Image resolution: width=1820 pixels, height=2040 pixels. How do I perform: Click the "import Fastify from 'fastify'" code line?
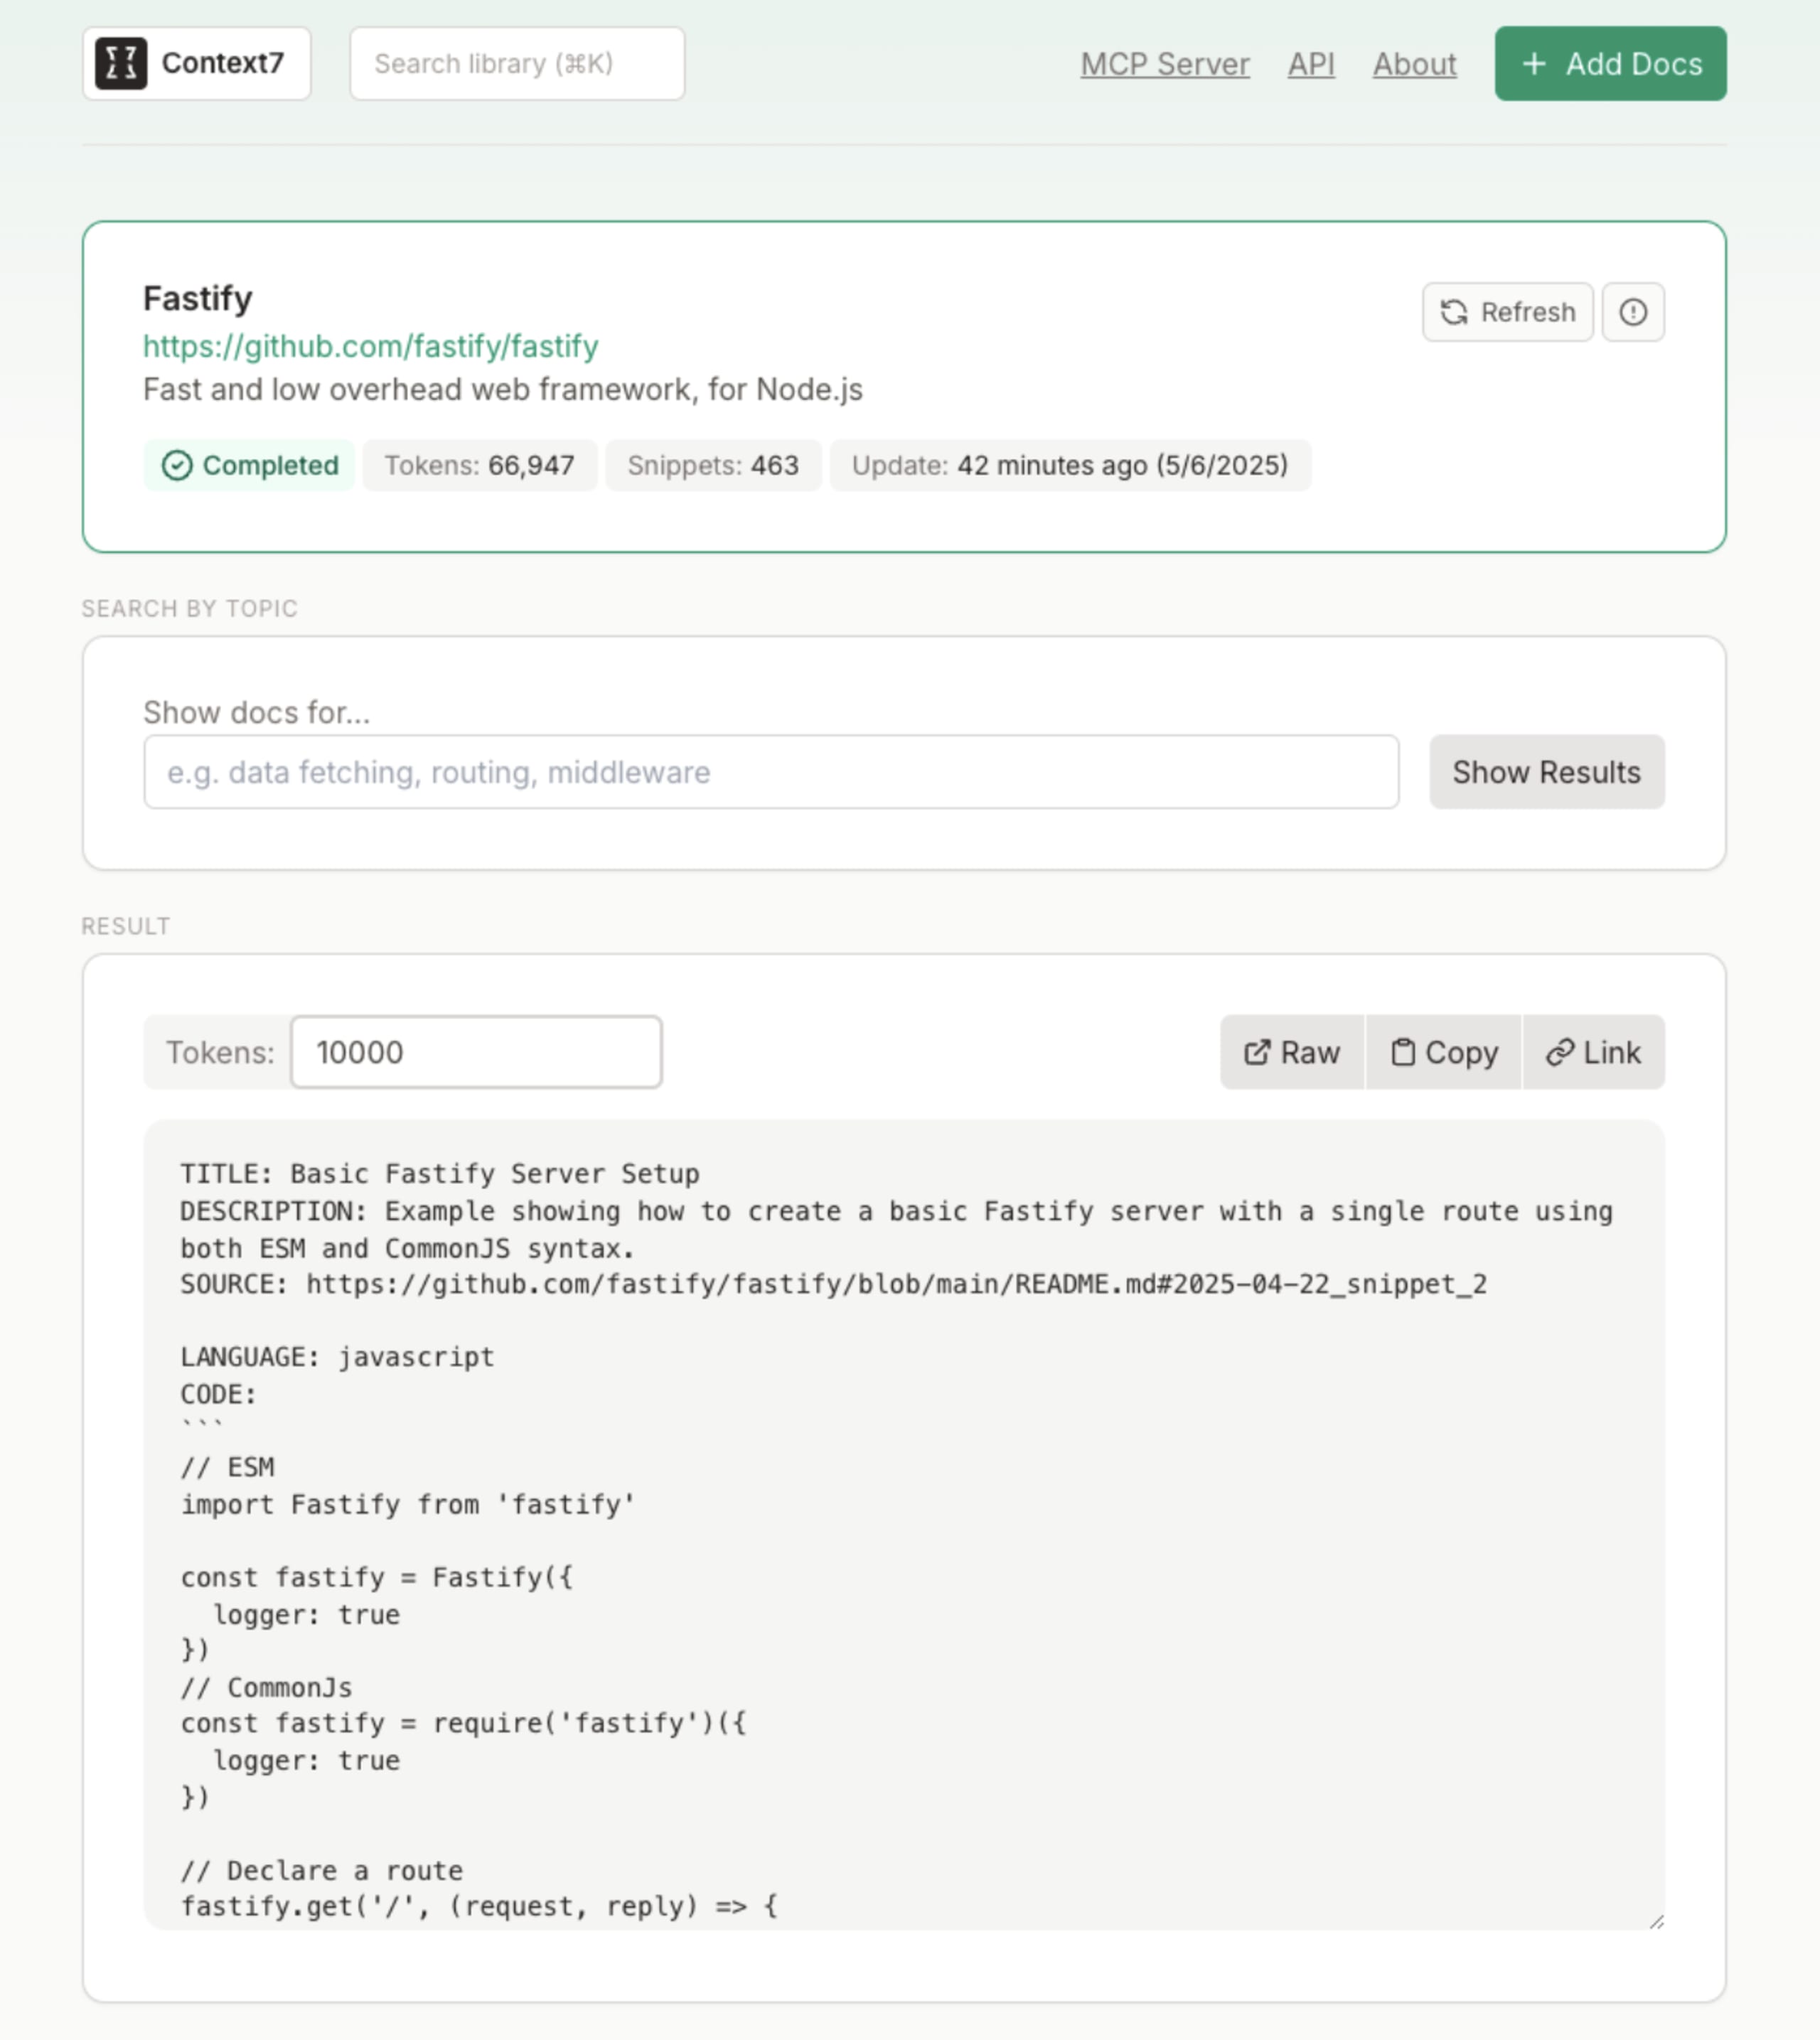pyautogui.click(x=408, y=1504)
